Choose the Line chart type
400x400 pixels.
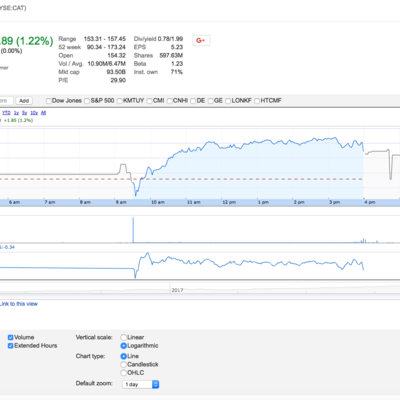pos(124,356)
